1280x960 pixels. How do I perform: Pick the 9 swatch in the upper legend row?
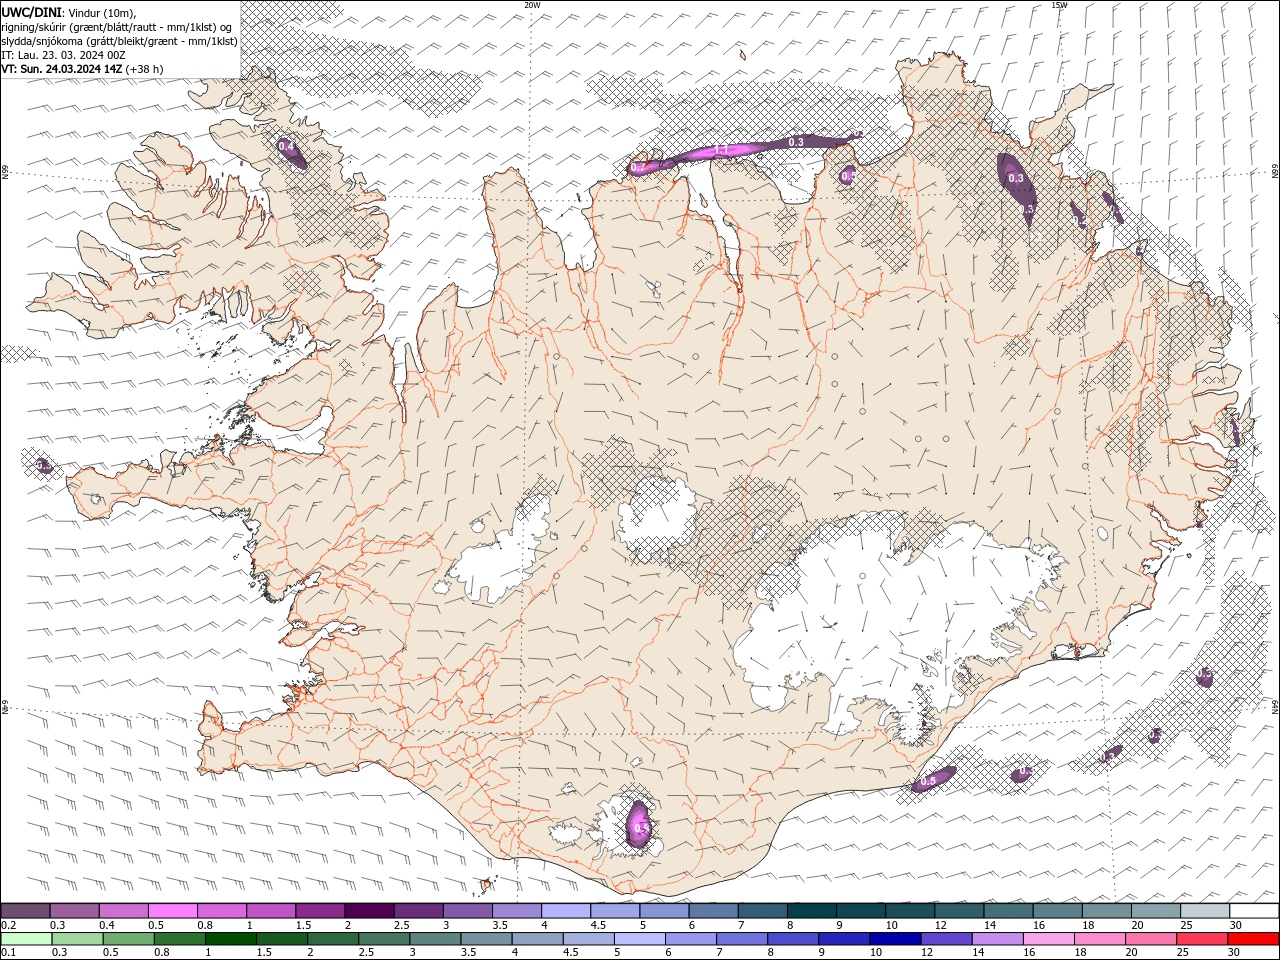(859, 910)
